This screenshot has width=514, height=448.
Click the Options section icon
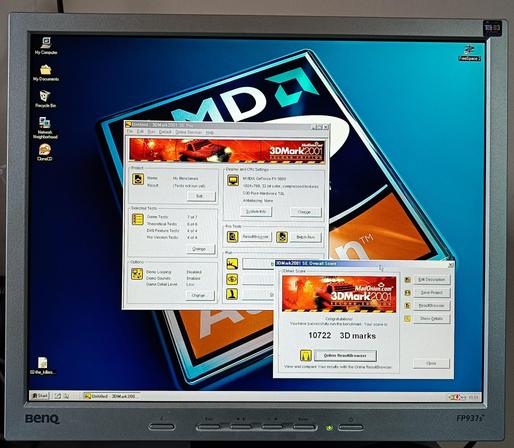point(137,274)
